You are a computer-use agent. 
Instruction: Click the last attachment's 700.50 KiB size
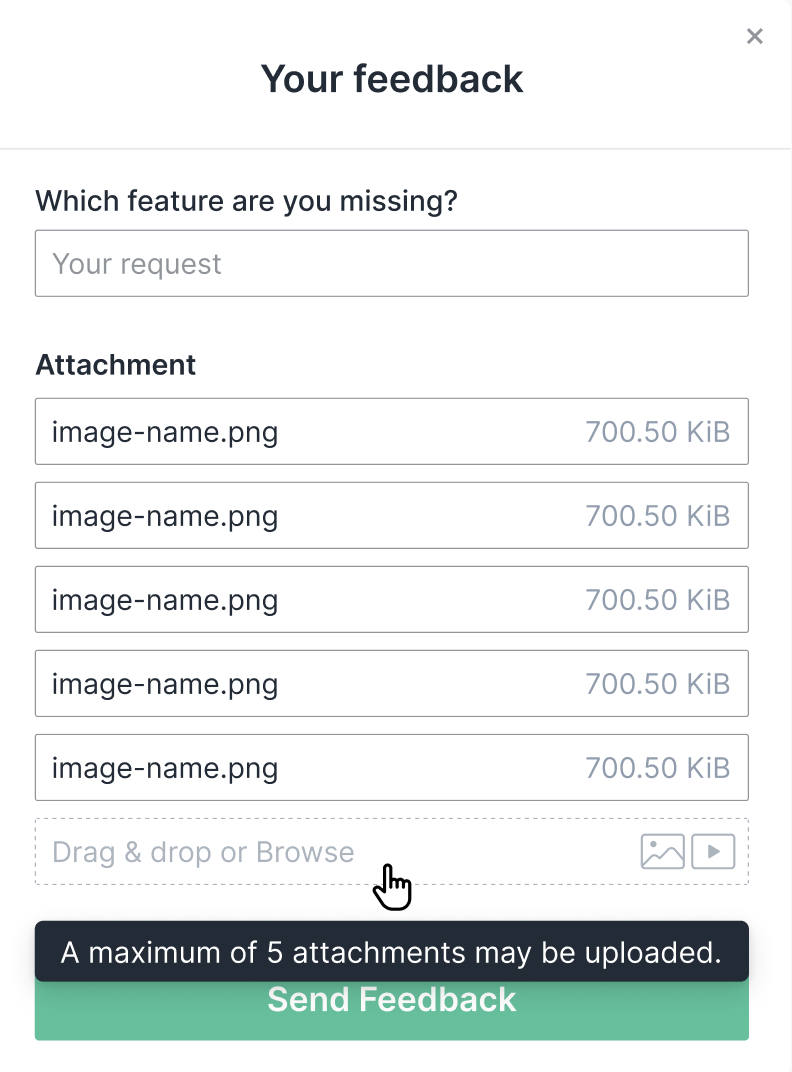657,768
